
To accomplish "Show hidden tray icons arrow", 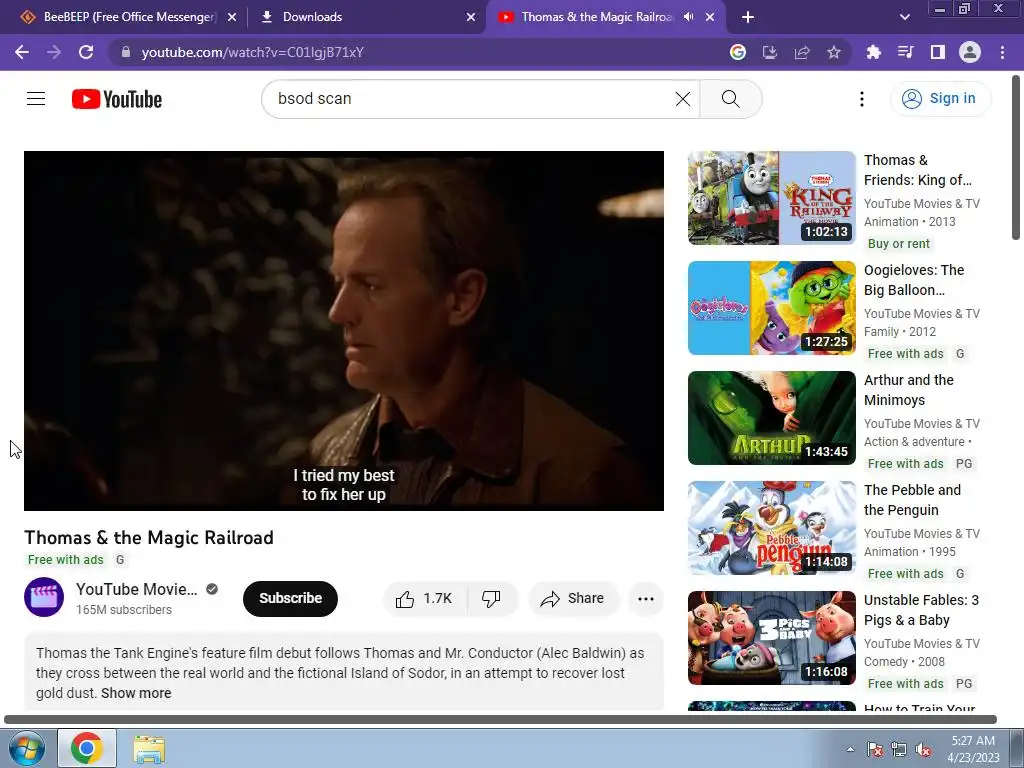I will click(x=850, y=749).
